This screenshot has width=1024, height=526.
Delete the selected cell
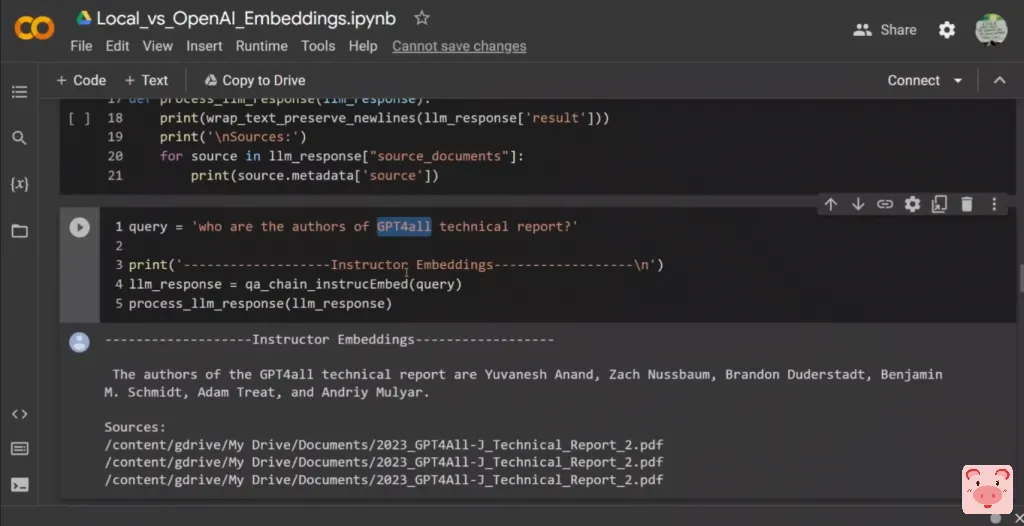coord(967,205)
